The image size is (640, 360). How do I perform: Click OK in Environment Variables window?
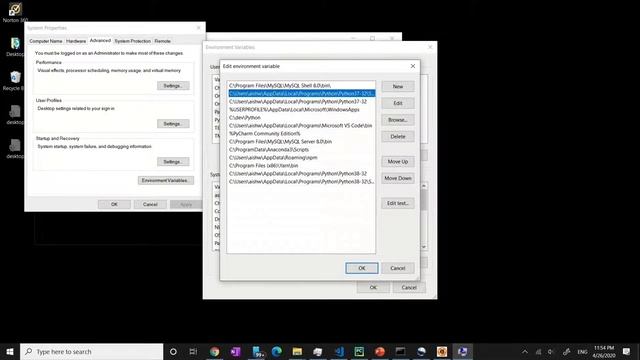[x=373, y=288]
